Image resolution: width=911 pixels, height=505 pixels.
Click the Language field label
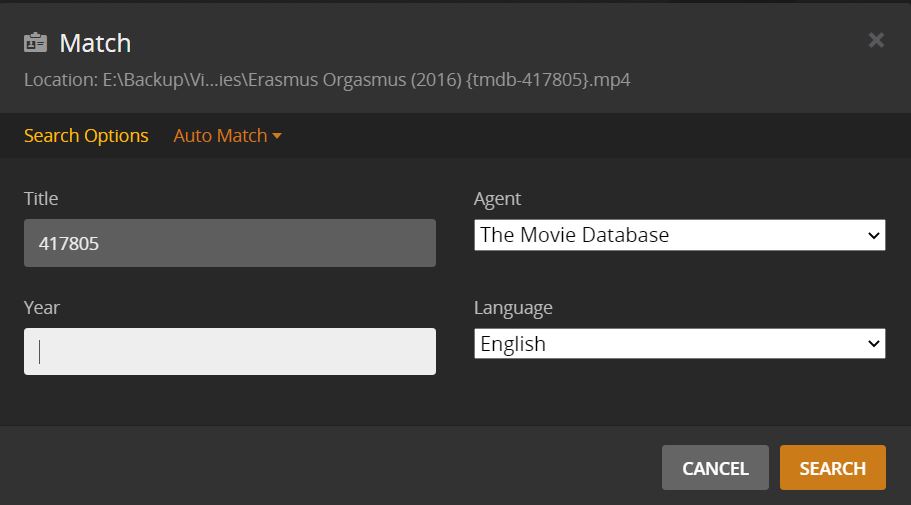(513, 308)
